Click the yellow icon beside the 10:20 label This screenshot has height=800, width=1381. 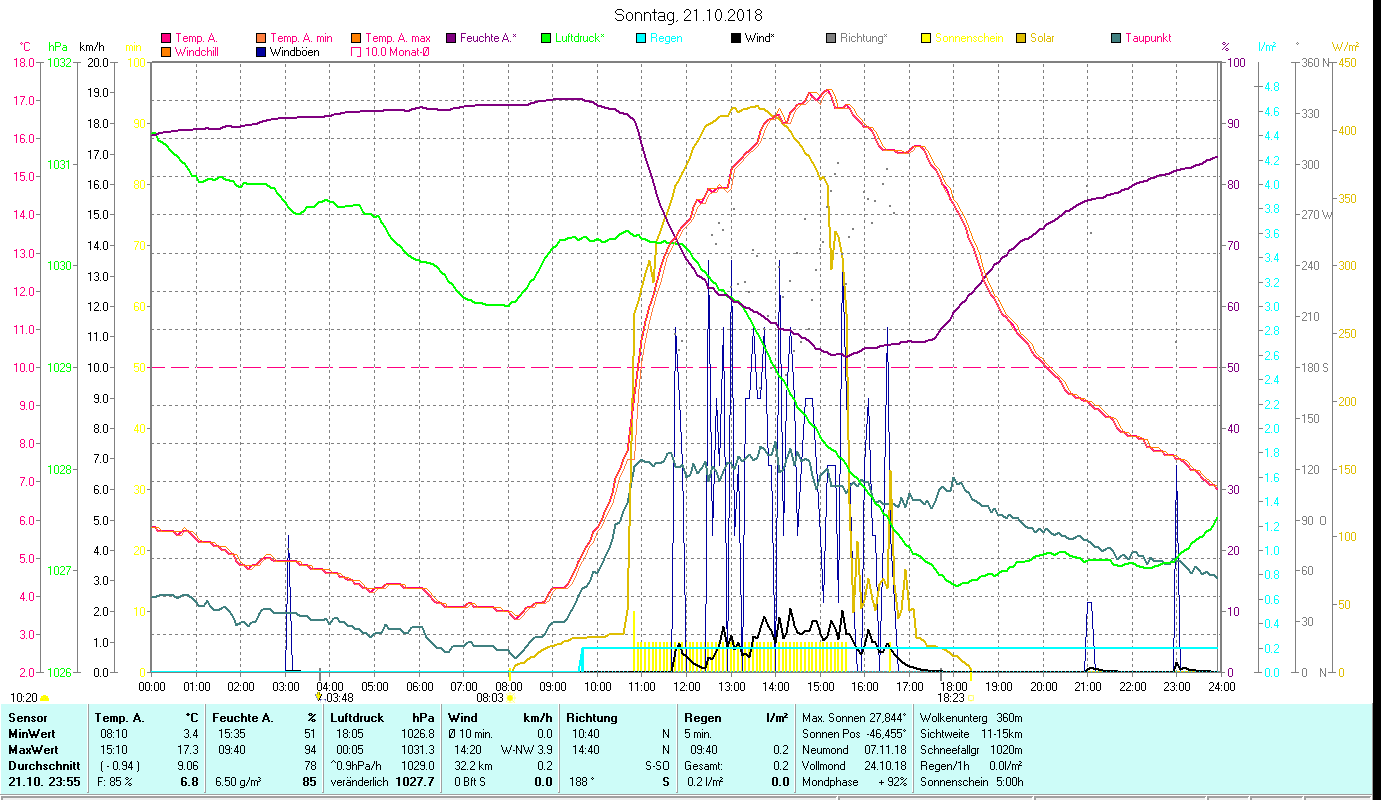point(44,698)
